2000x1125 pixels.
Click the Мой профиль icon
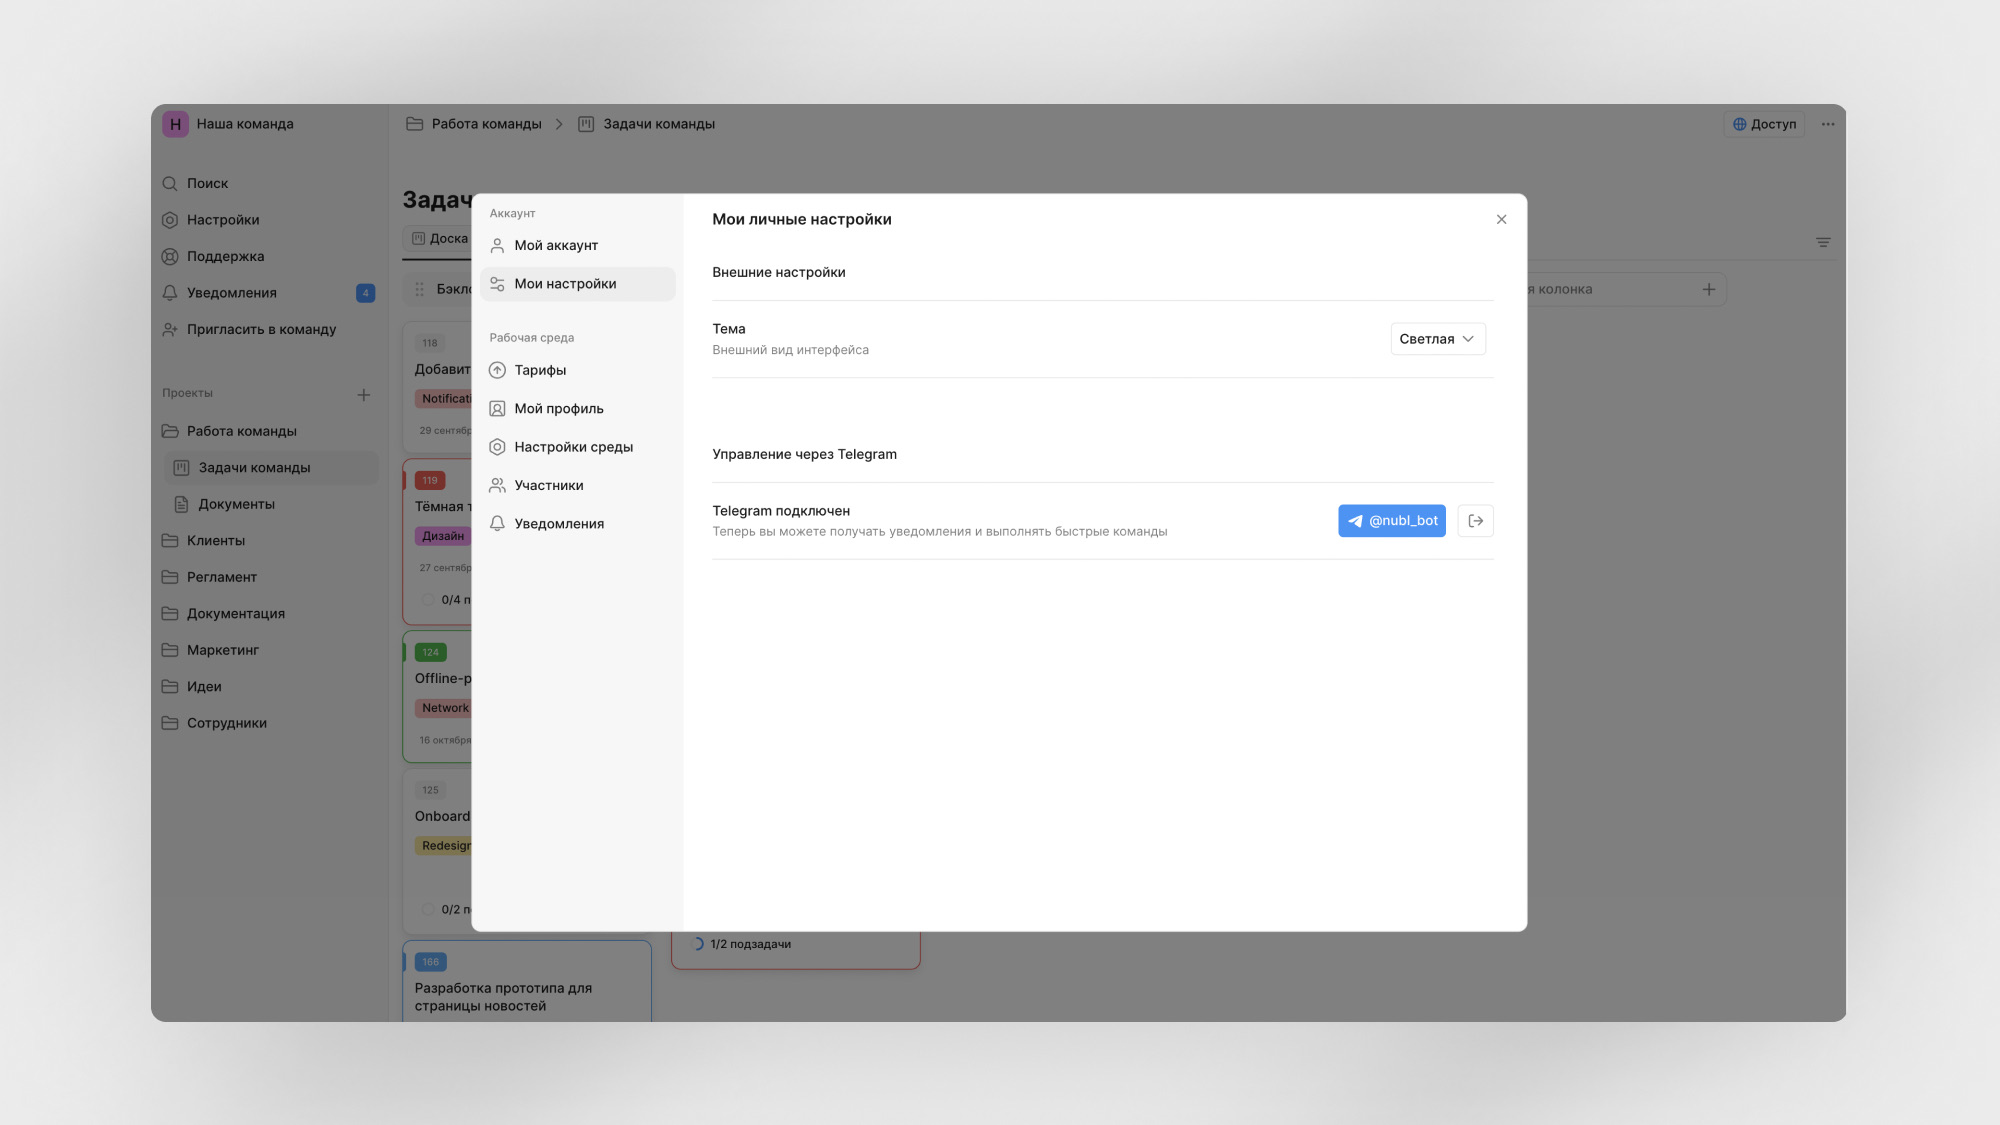497,409
